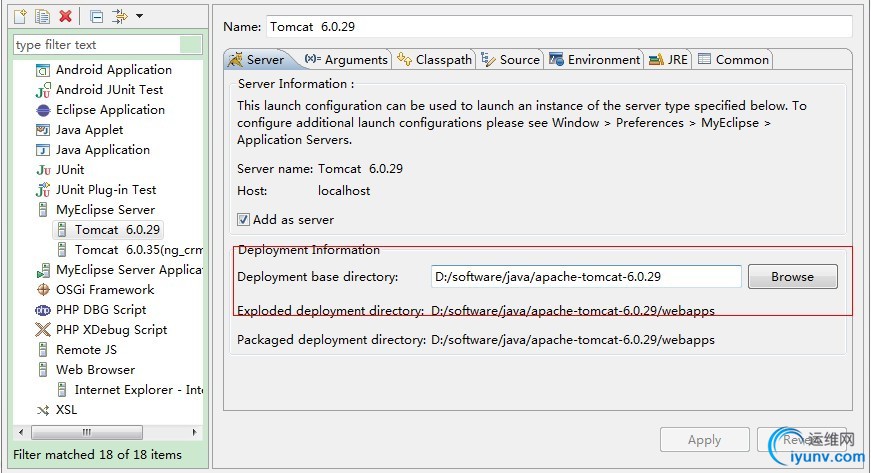
Task: Open the filter dropdown arrow in toolbar
Action: point(139,16)
